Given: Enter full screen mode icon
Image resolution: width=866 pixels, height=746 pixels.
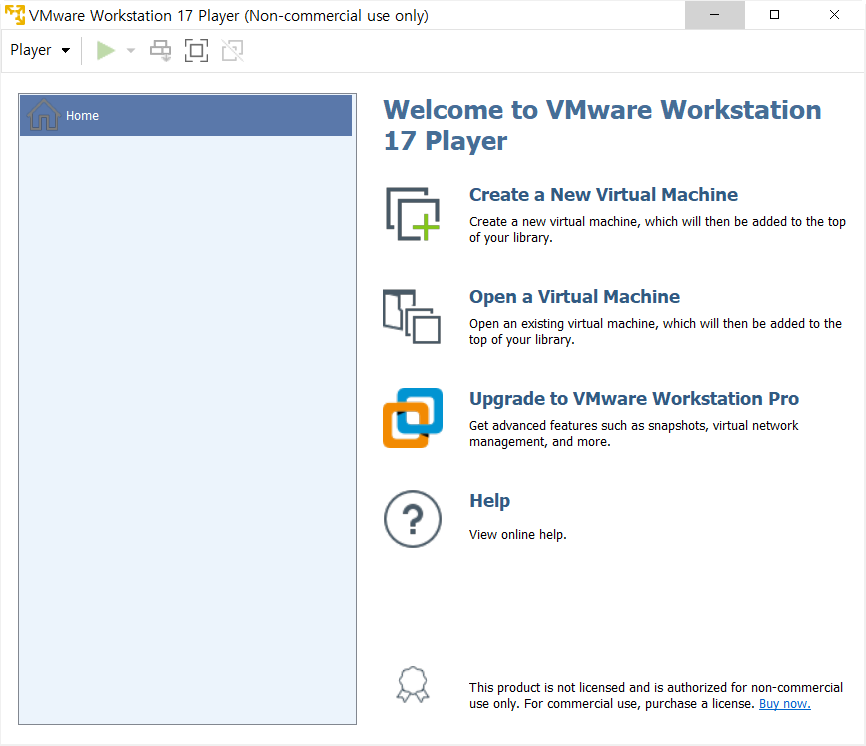Looking at the screenshot, I should [x=196, y=51].
